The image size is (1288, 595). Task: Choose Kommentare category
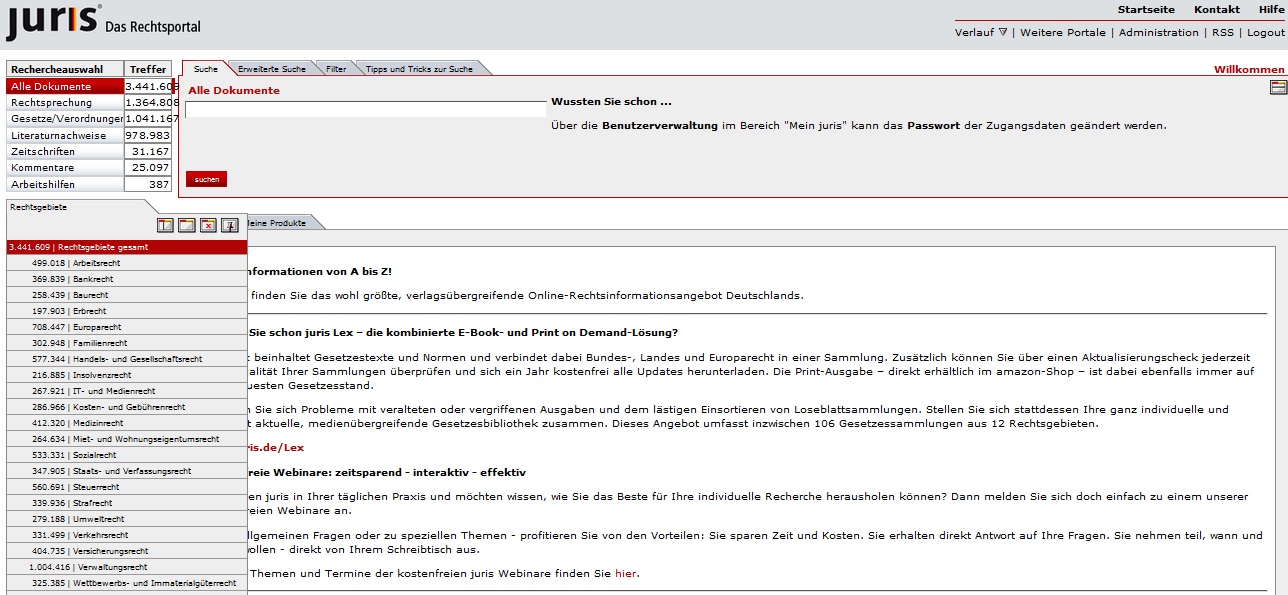coord(65,168)
